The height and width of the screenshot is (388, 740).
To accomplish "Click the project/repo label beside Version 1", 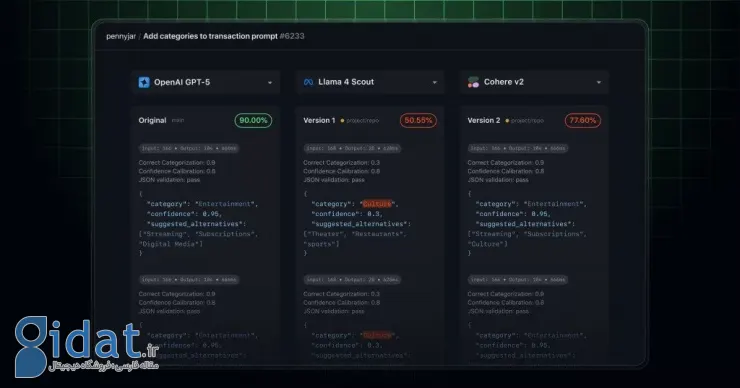I will pyautogui.click(x=362, y=121).
